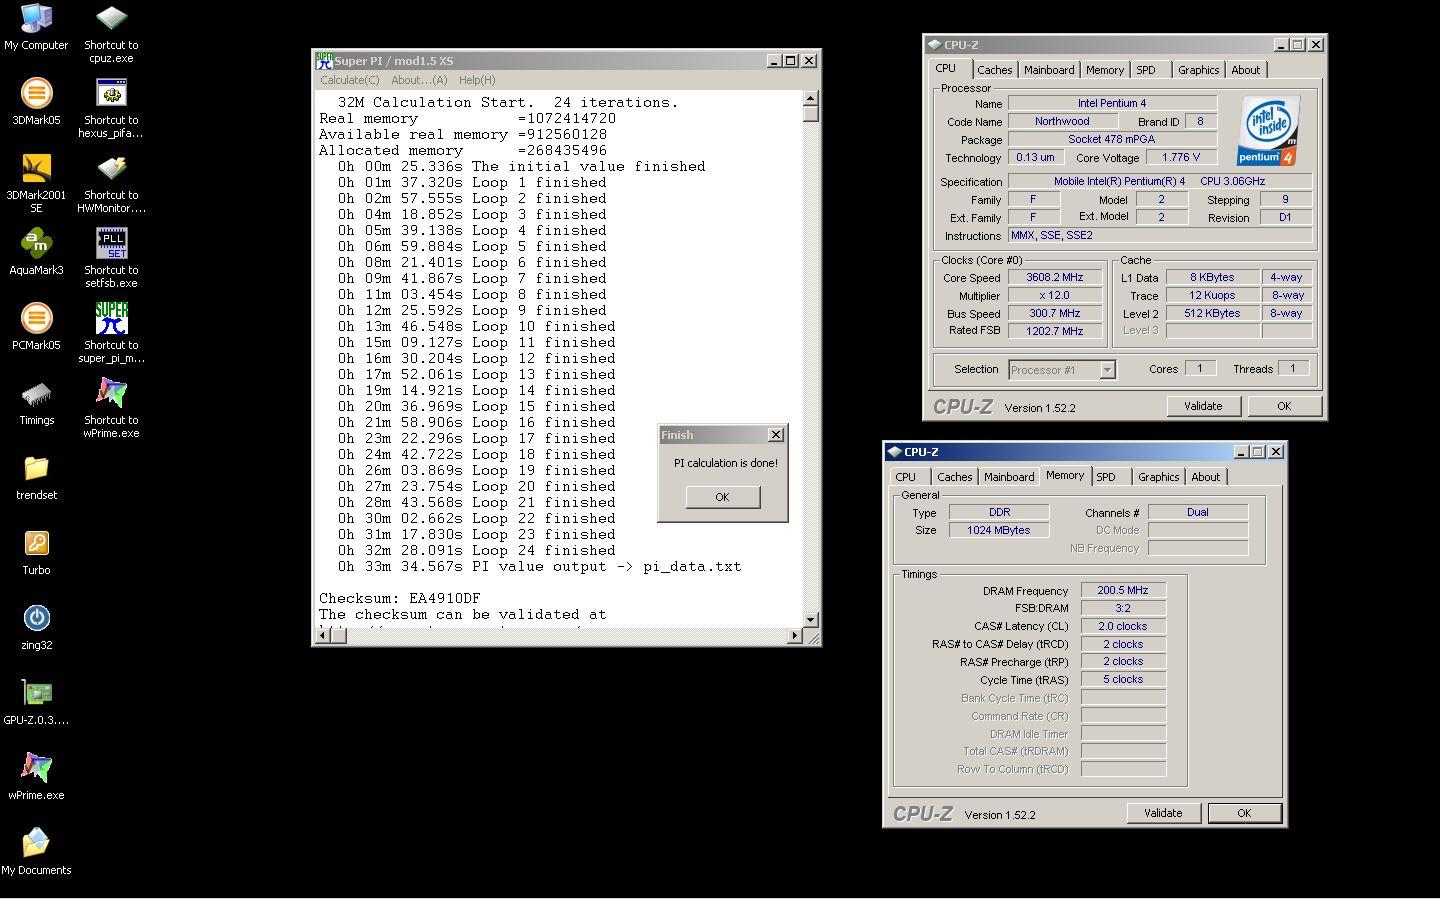The image size is (1440, 900).
Task: Click CPU-Z title icon in memory window
Action: (894, 451)
